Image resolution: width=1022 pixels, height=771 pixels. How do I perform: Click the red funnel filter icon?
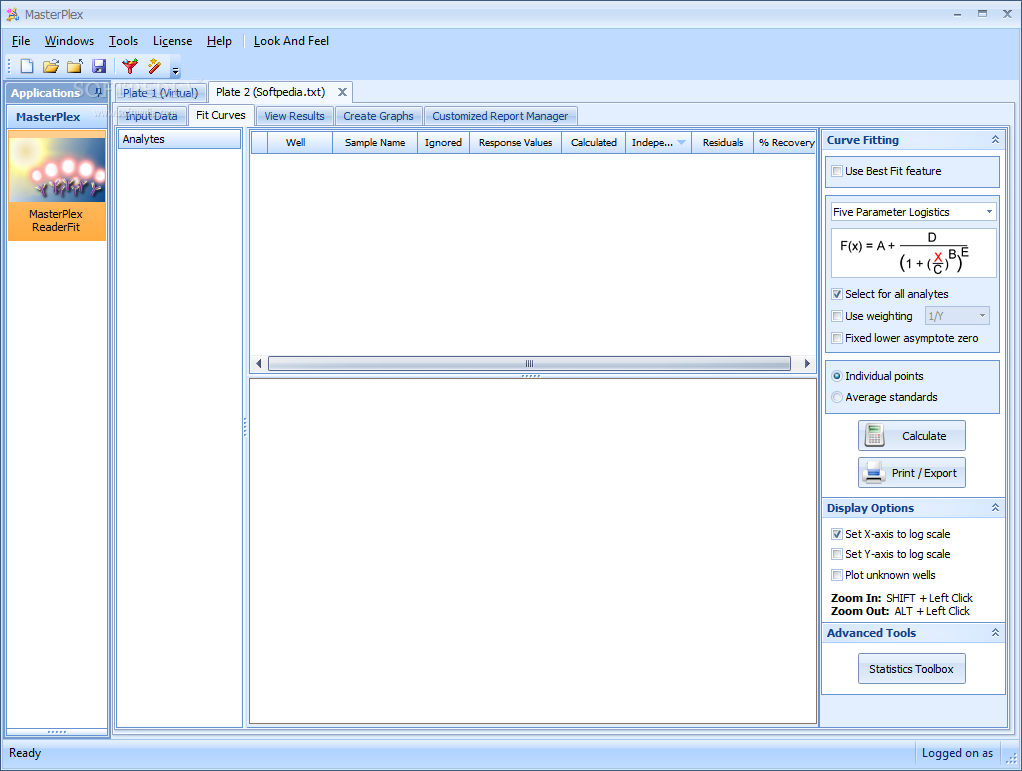click(130, 66)
